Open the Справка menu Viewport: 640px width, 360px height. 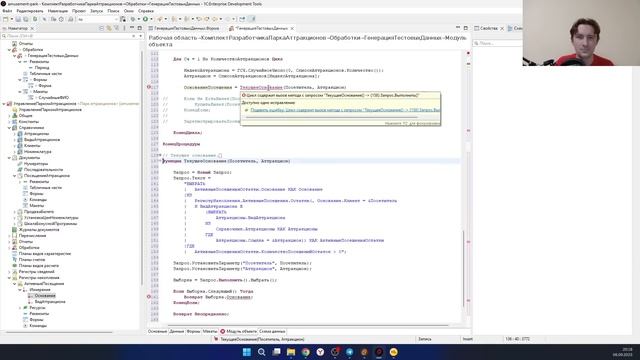tap(146, 11)
